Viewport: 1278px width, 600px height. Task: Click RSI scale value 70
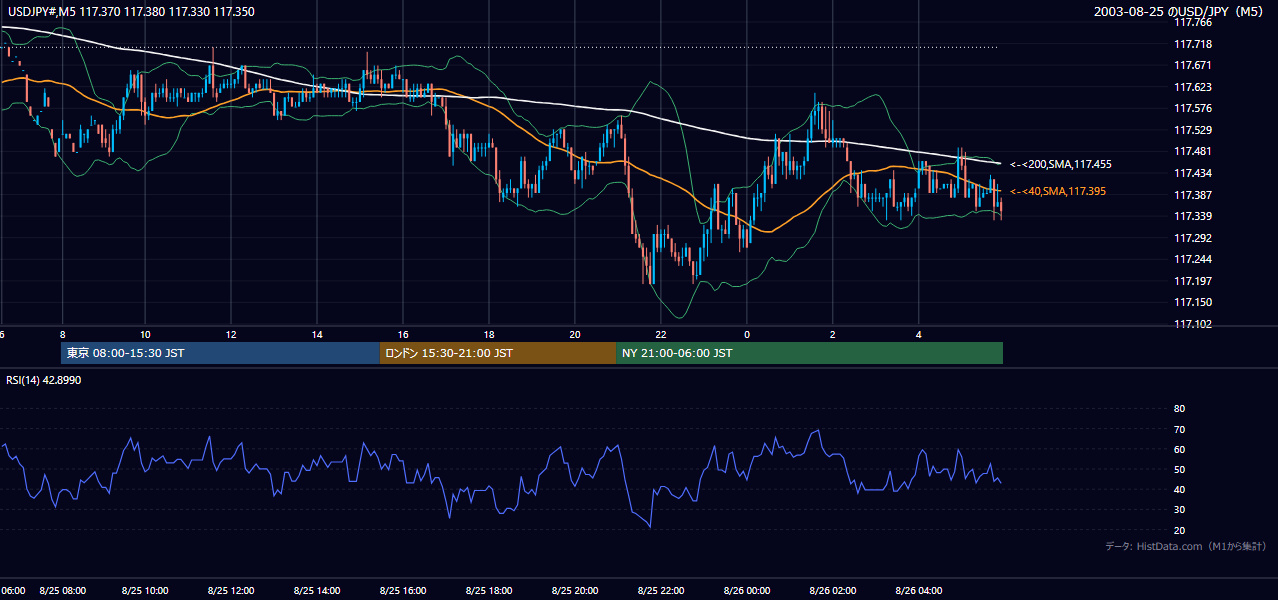[x=1179, y=429]
